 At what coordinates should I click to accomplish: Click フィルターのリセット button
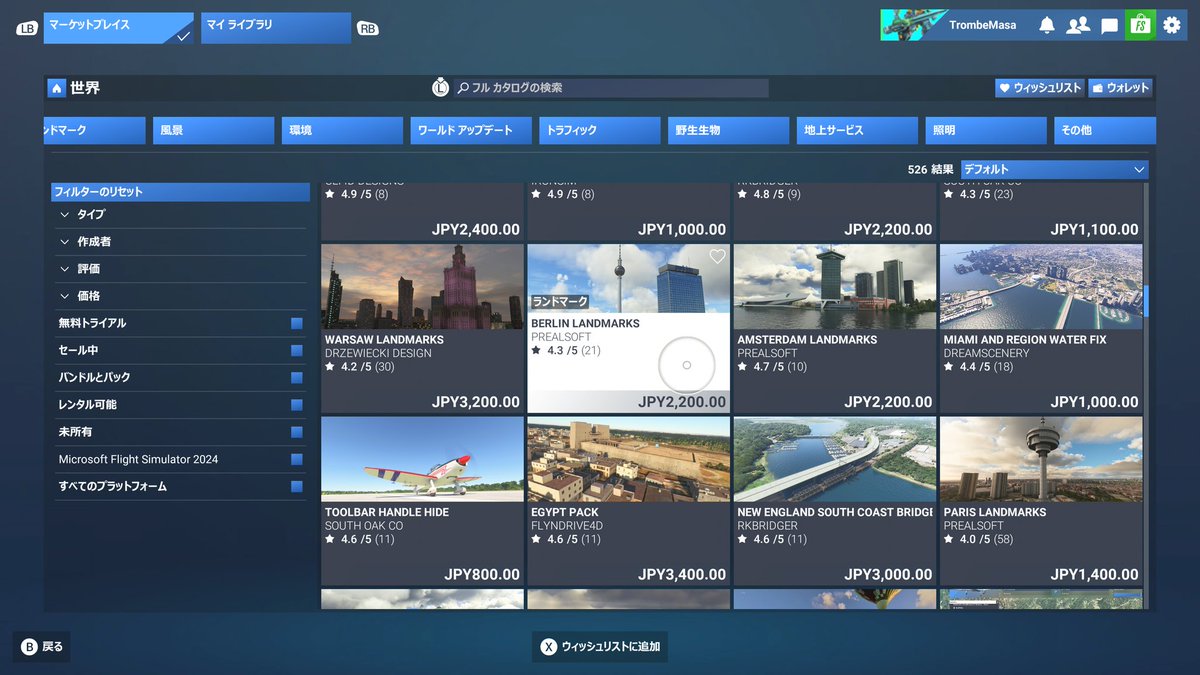point(181,192)
